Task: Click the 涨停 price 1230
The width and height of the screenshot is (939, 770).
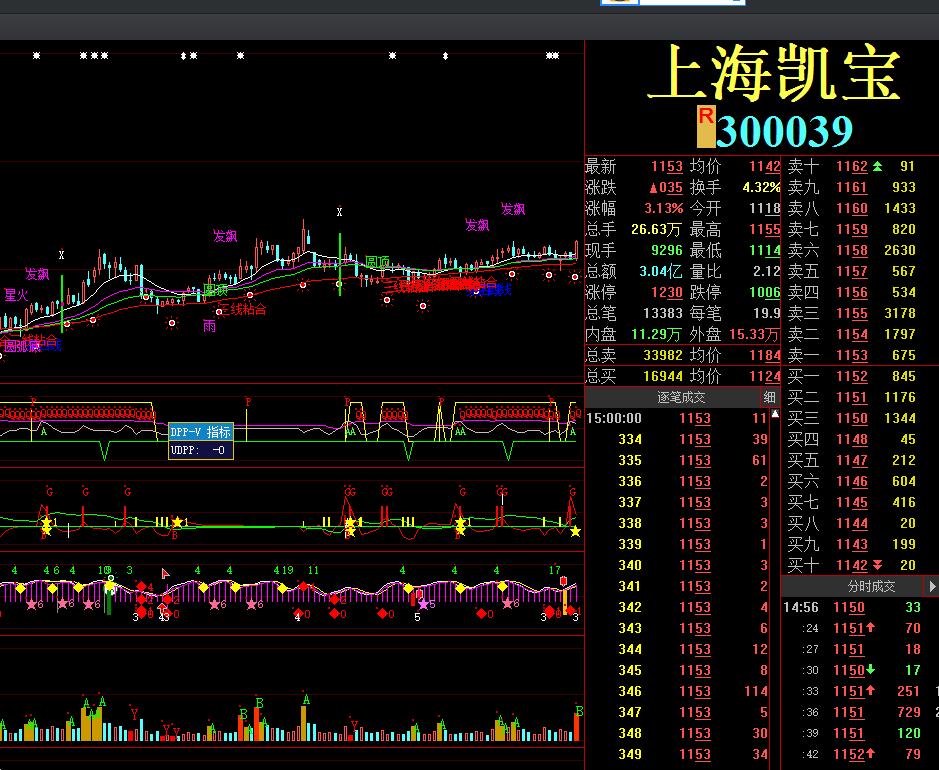Action: [x=667, y=292]
